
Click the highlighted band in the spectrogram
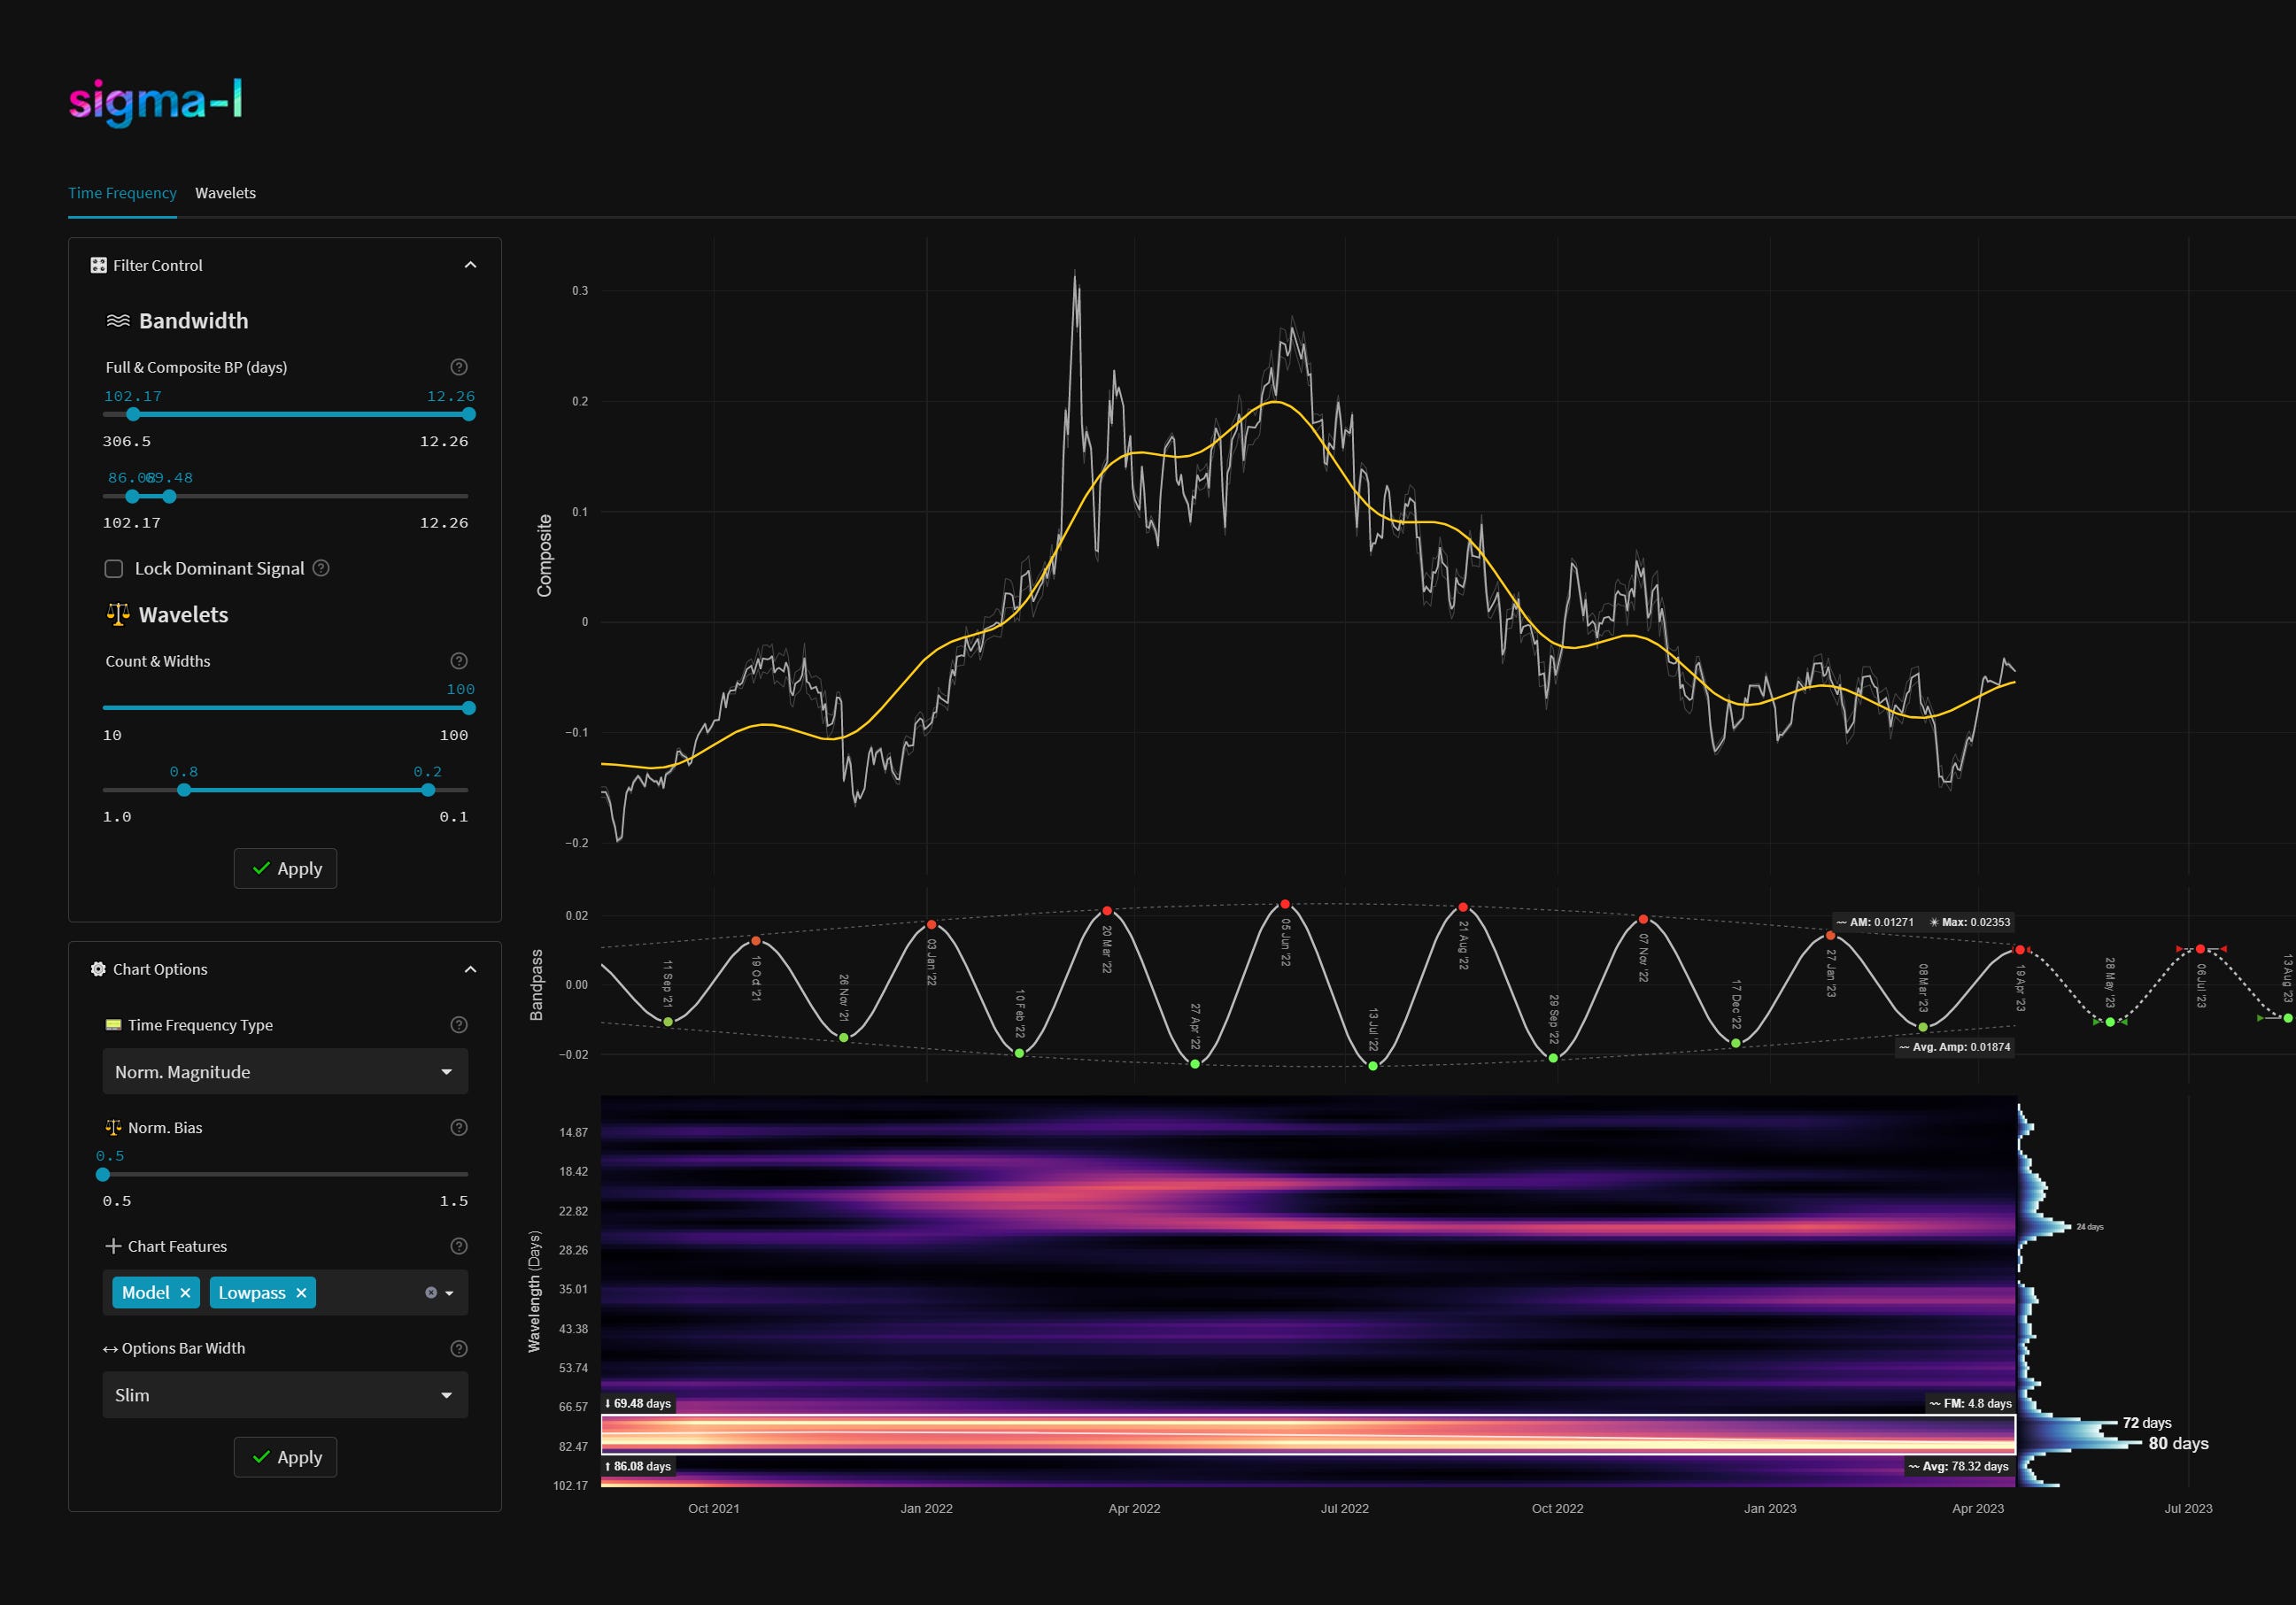coord(1308,1434)
